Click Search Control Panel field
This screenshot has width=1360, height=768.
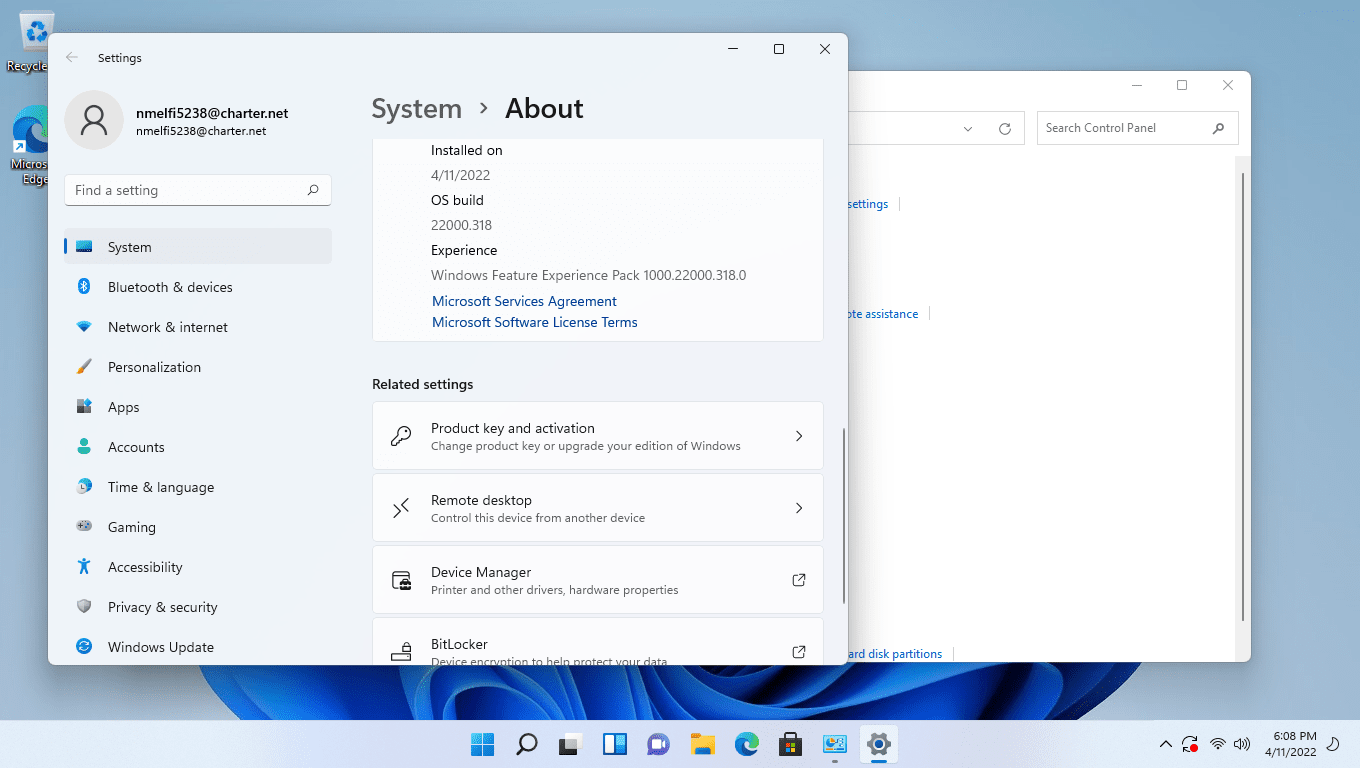pos(1138,128)
